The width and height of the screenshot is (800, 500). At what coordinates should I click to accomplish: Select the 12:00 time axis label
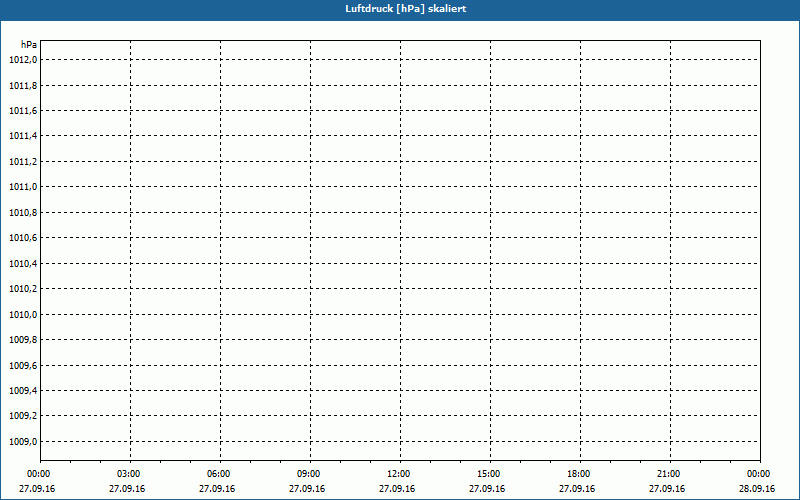click(x=399, y=474)
